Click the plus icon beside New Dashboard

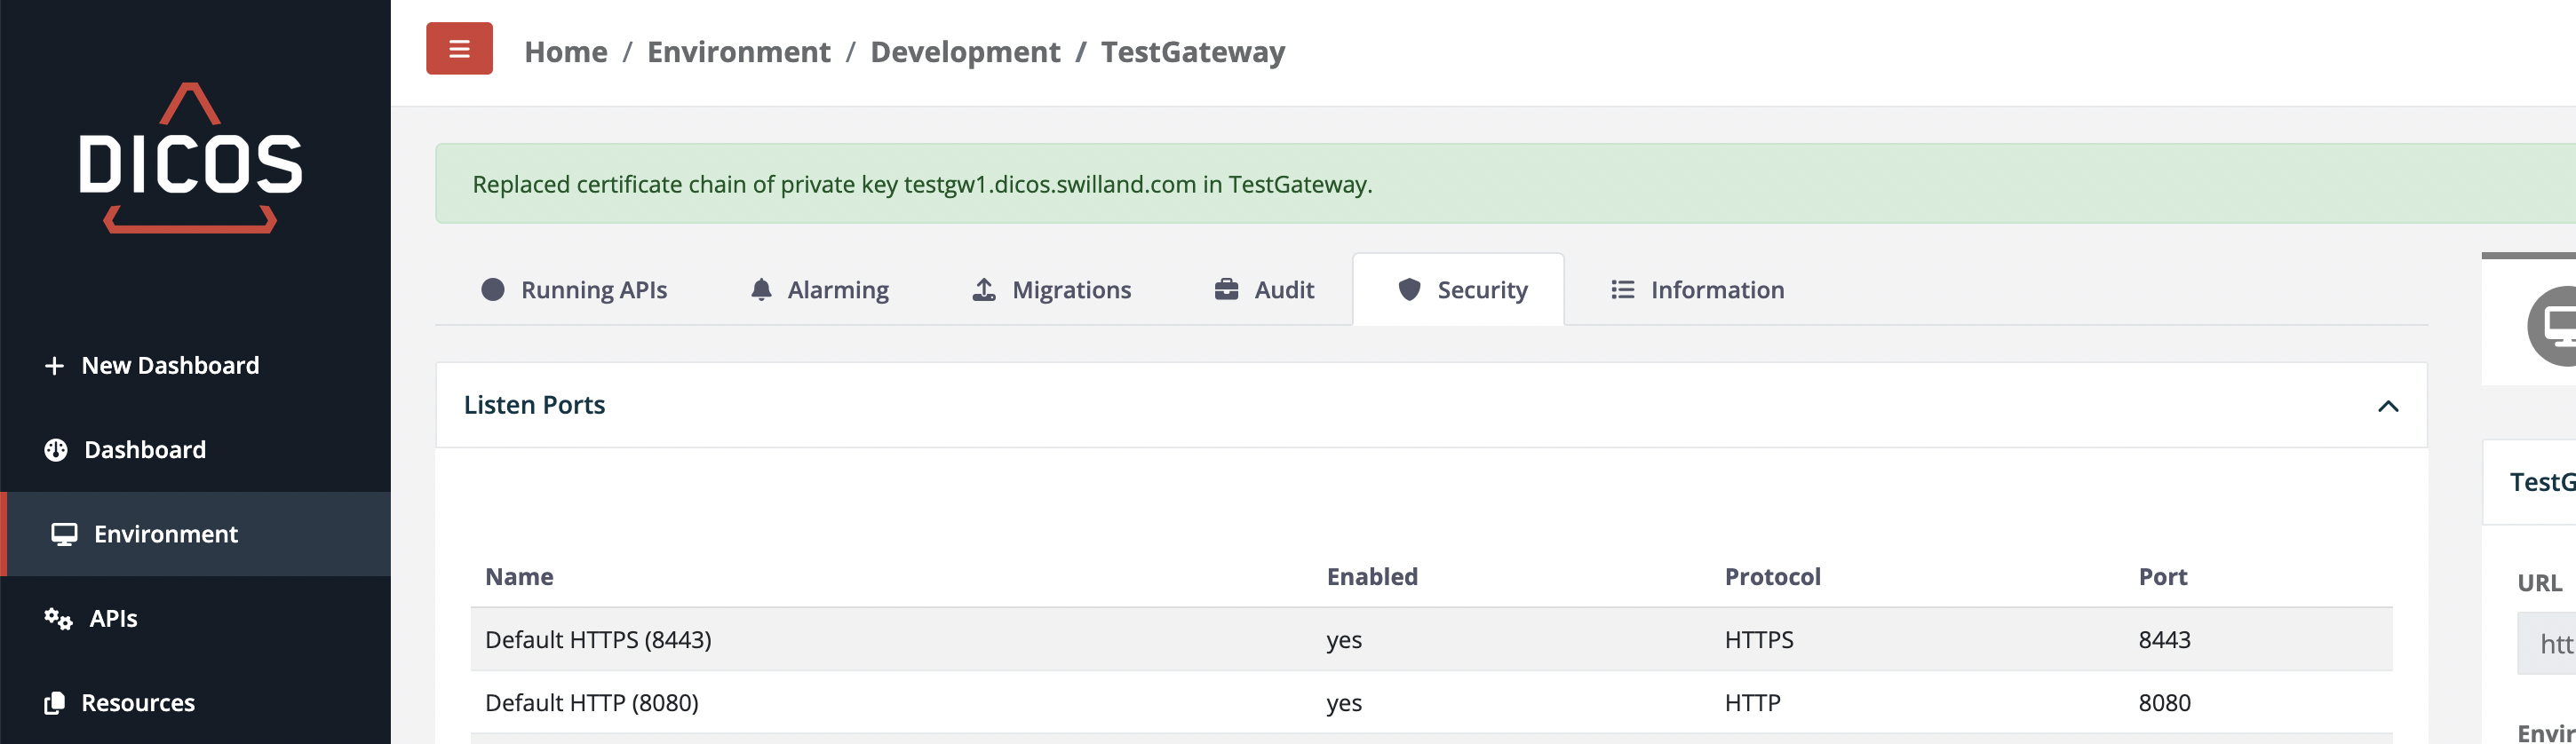tap(54, 366)
